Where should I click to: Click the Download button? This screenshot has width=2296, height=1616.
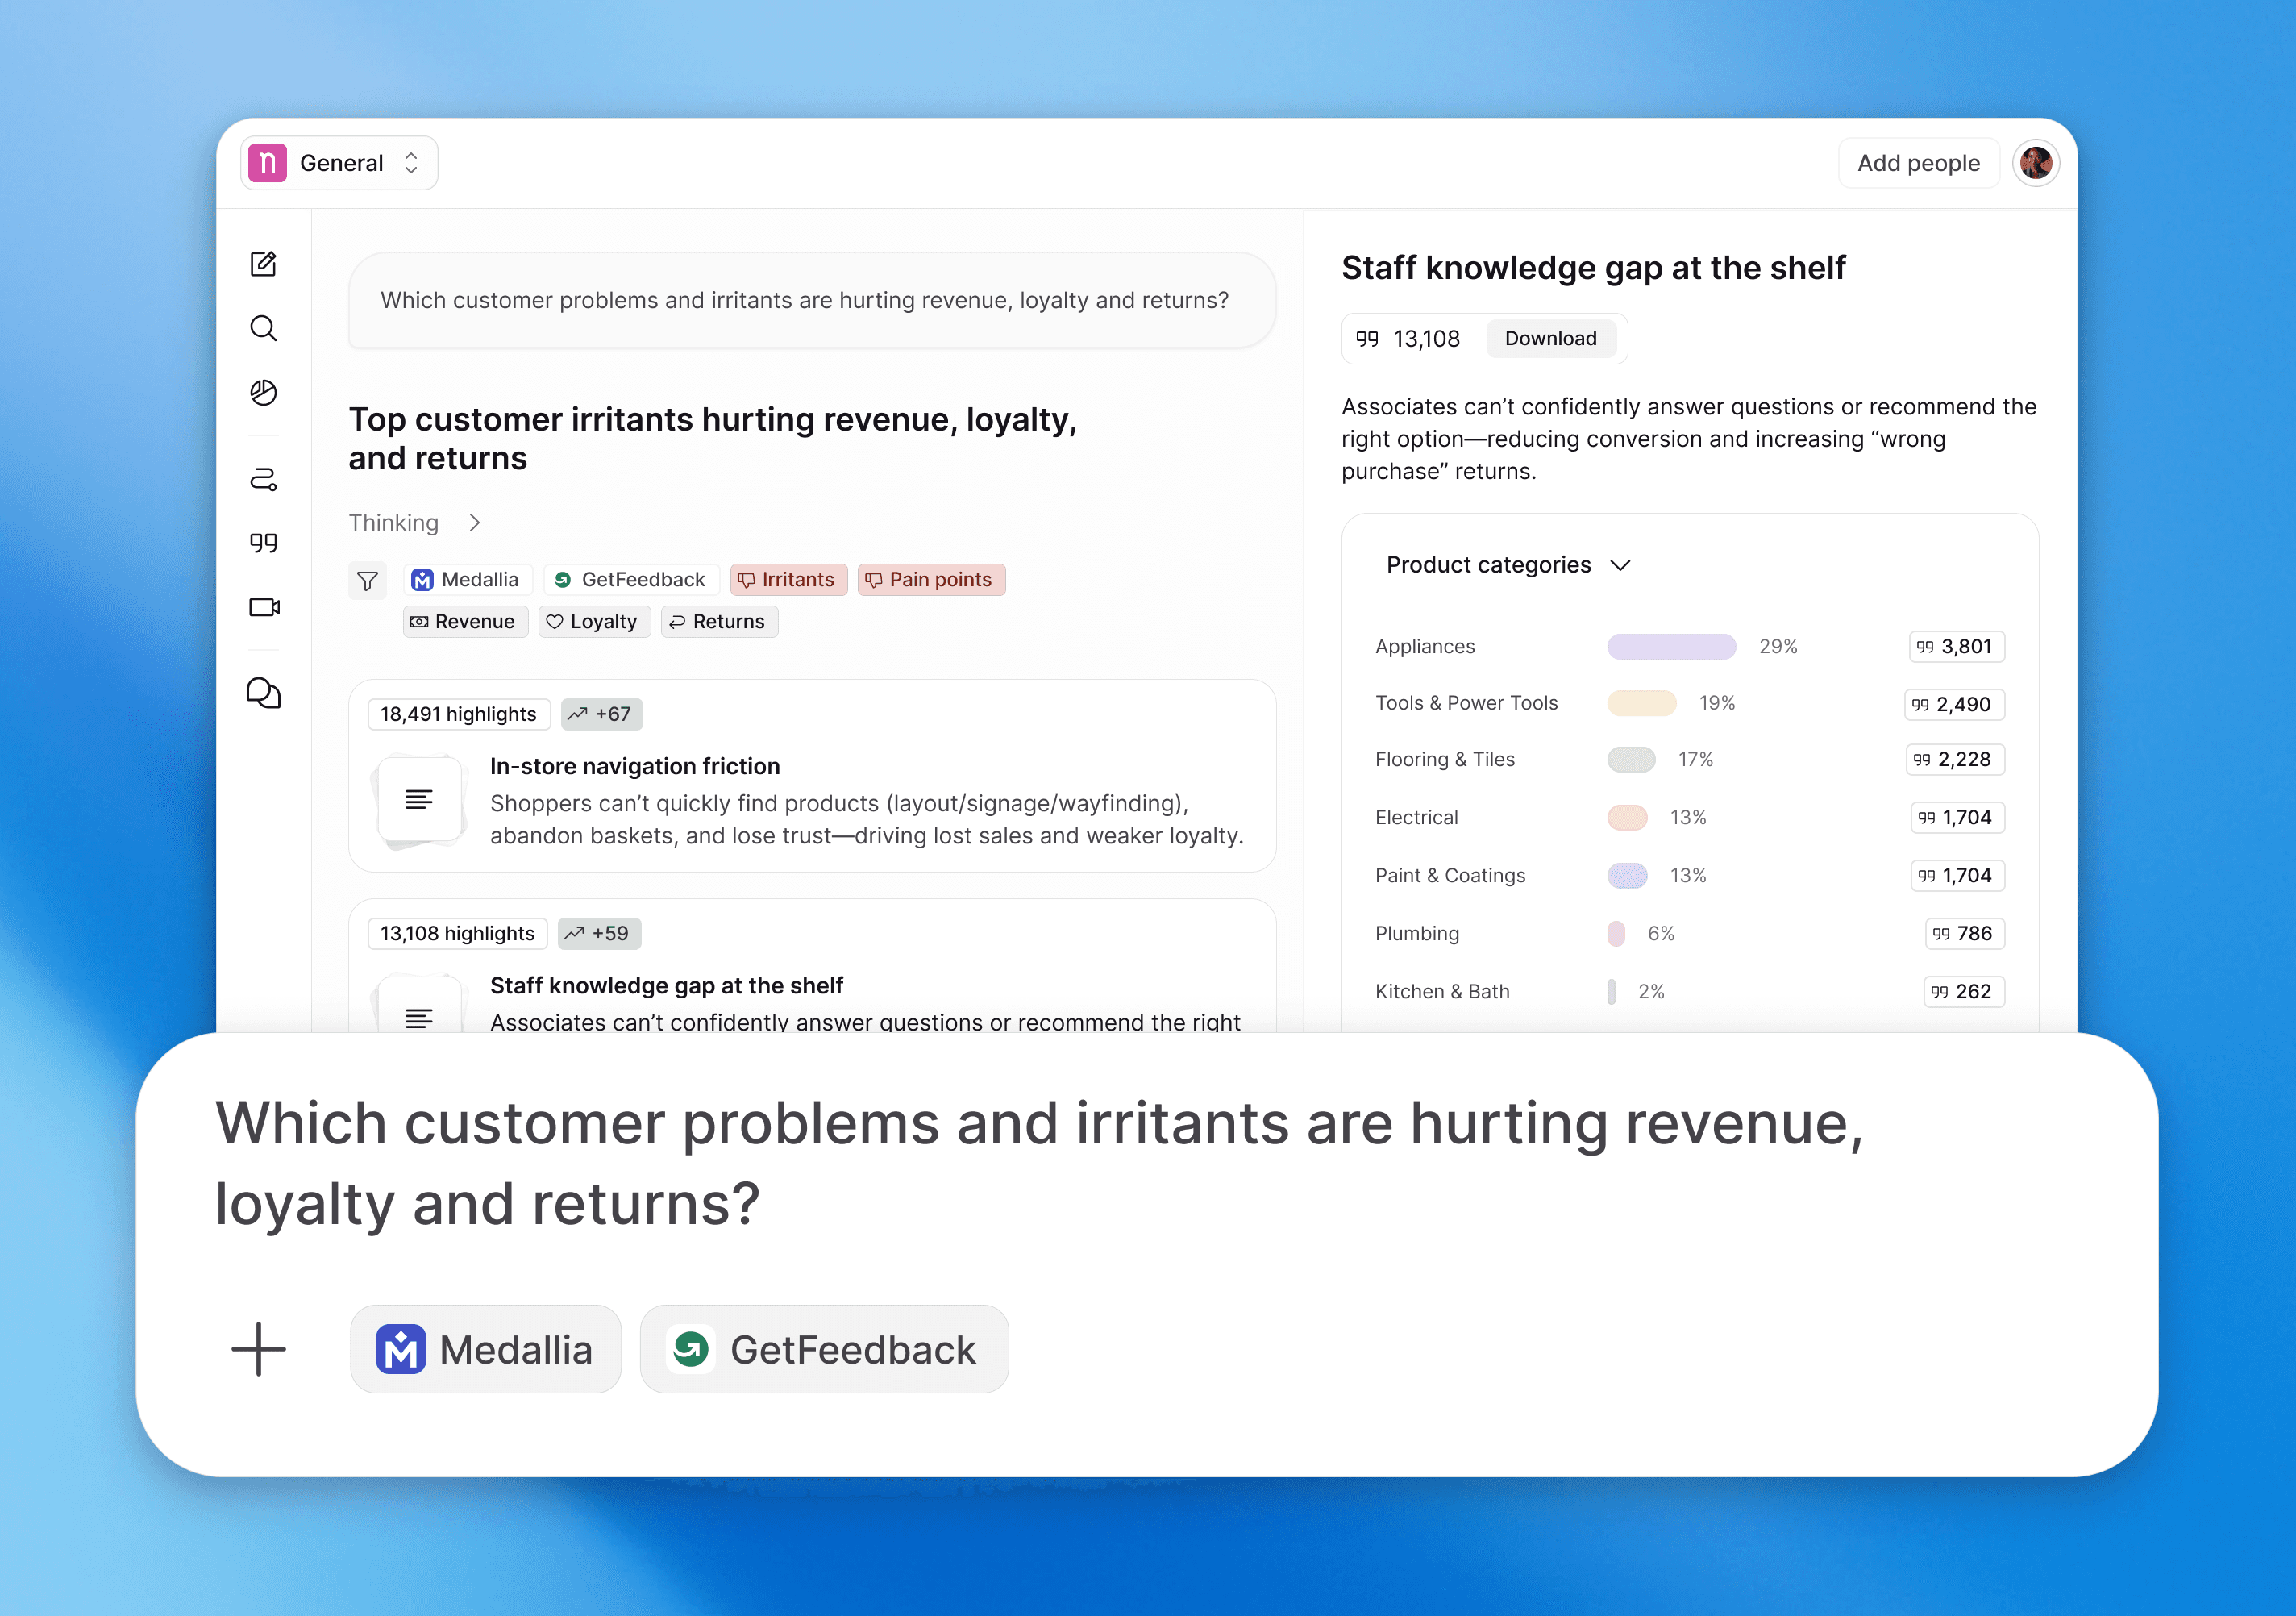tap(1550, 339)
